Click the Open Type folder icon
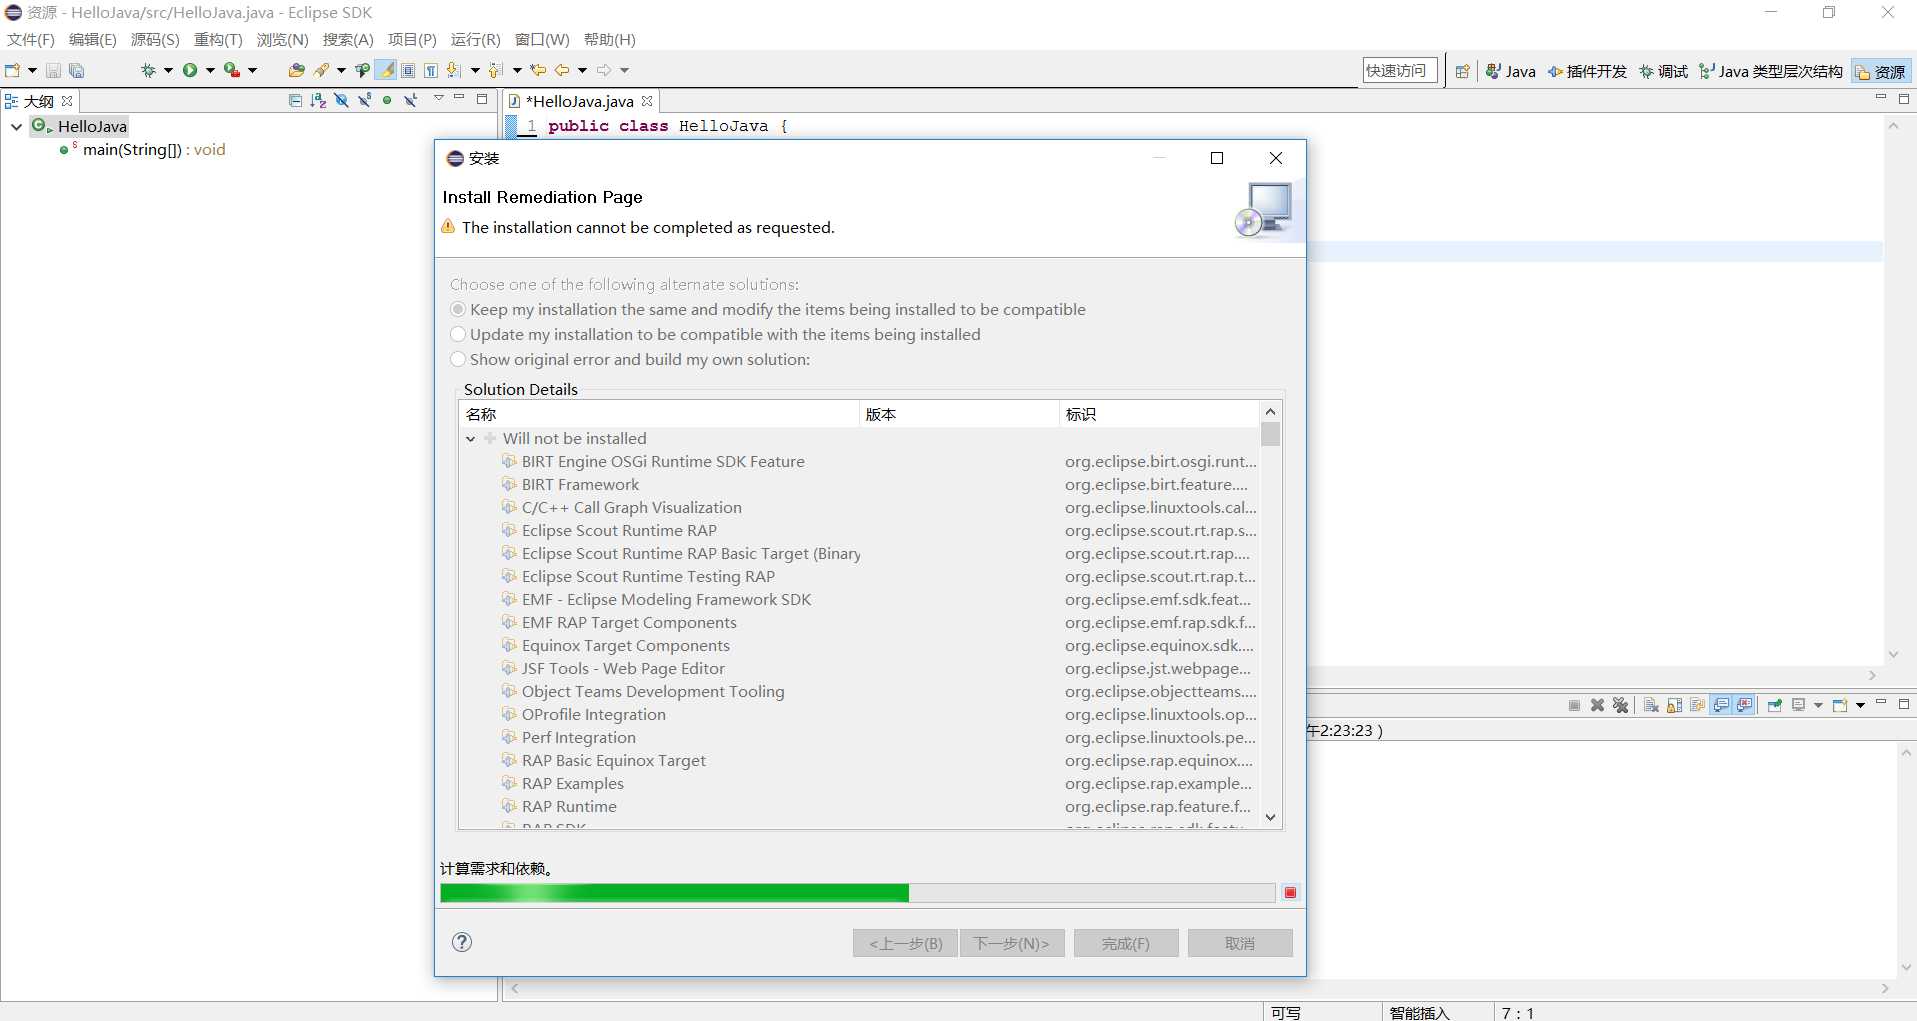 [296, 70]
